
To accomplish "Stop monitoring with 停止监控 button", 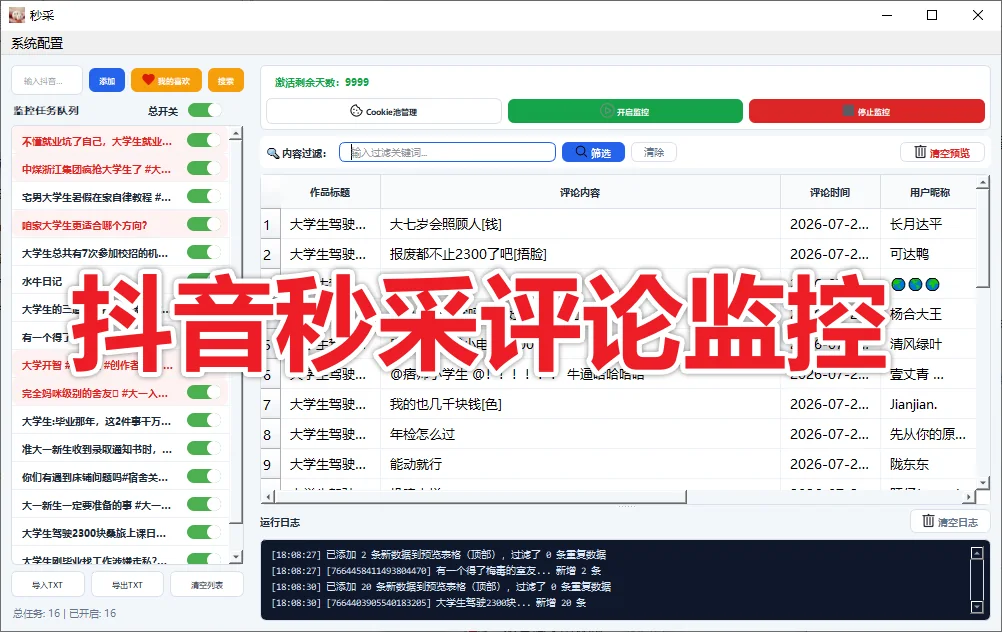I will [x=867, y=111].
